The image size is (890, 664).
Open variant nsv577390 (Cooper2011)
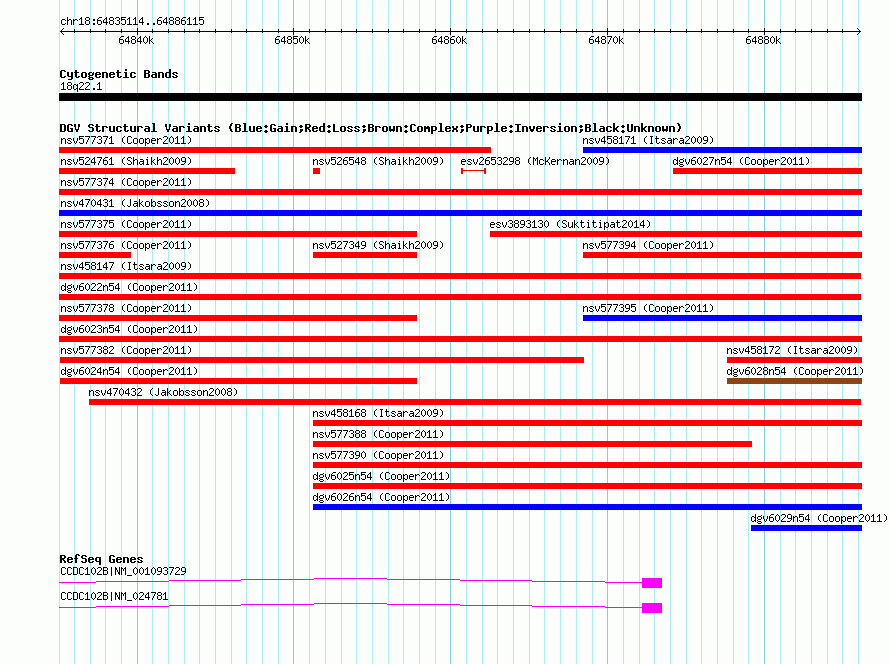[x=378, y=455]
